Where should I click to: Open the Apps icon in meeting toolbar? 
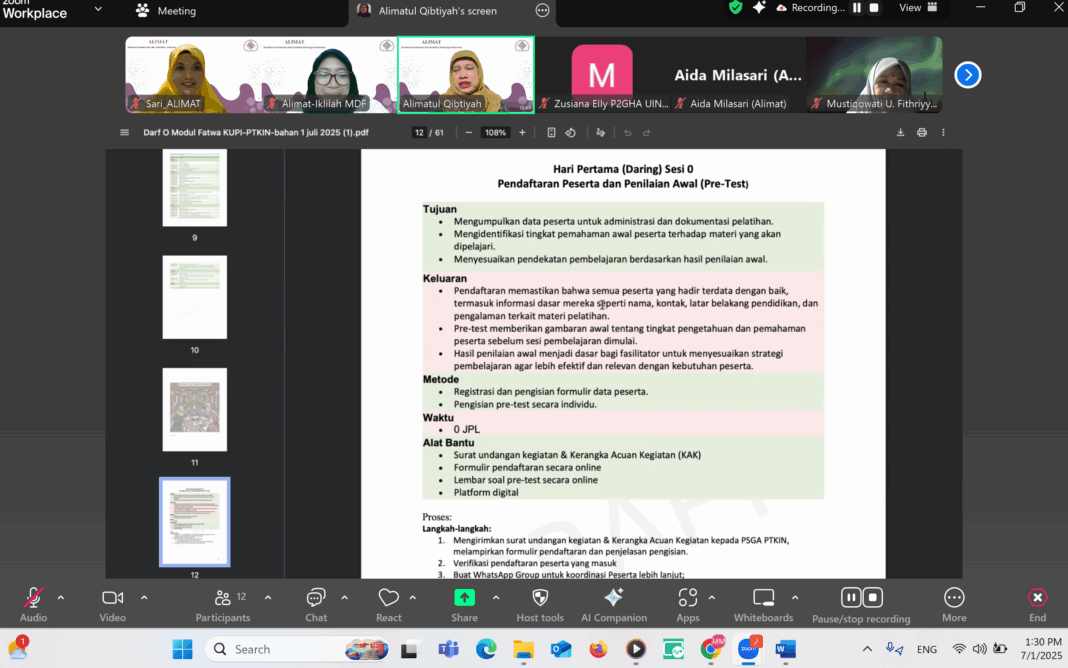point(687,598)
